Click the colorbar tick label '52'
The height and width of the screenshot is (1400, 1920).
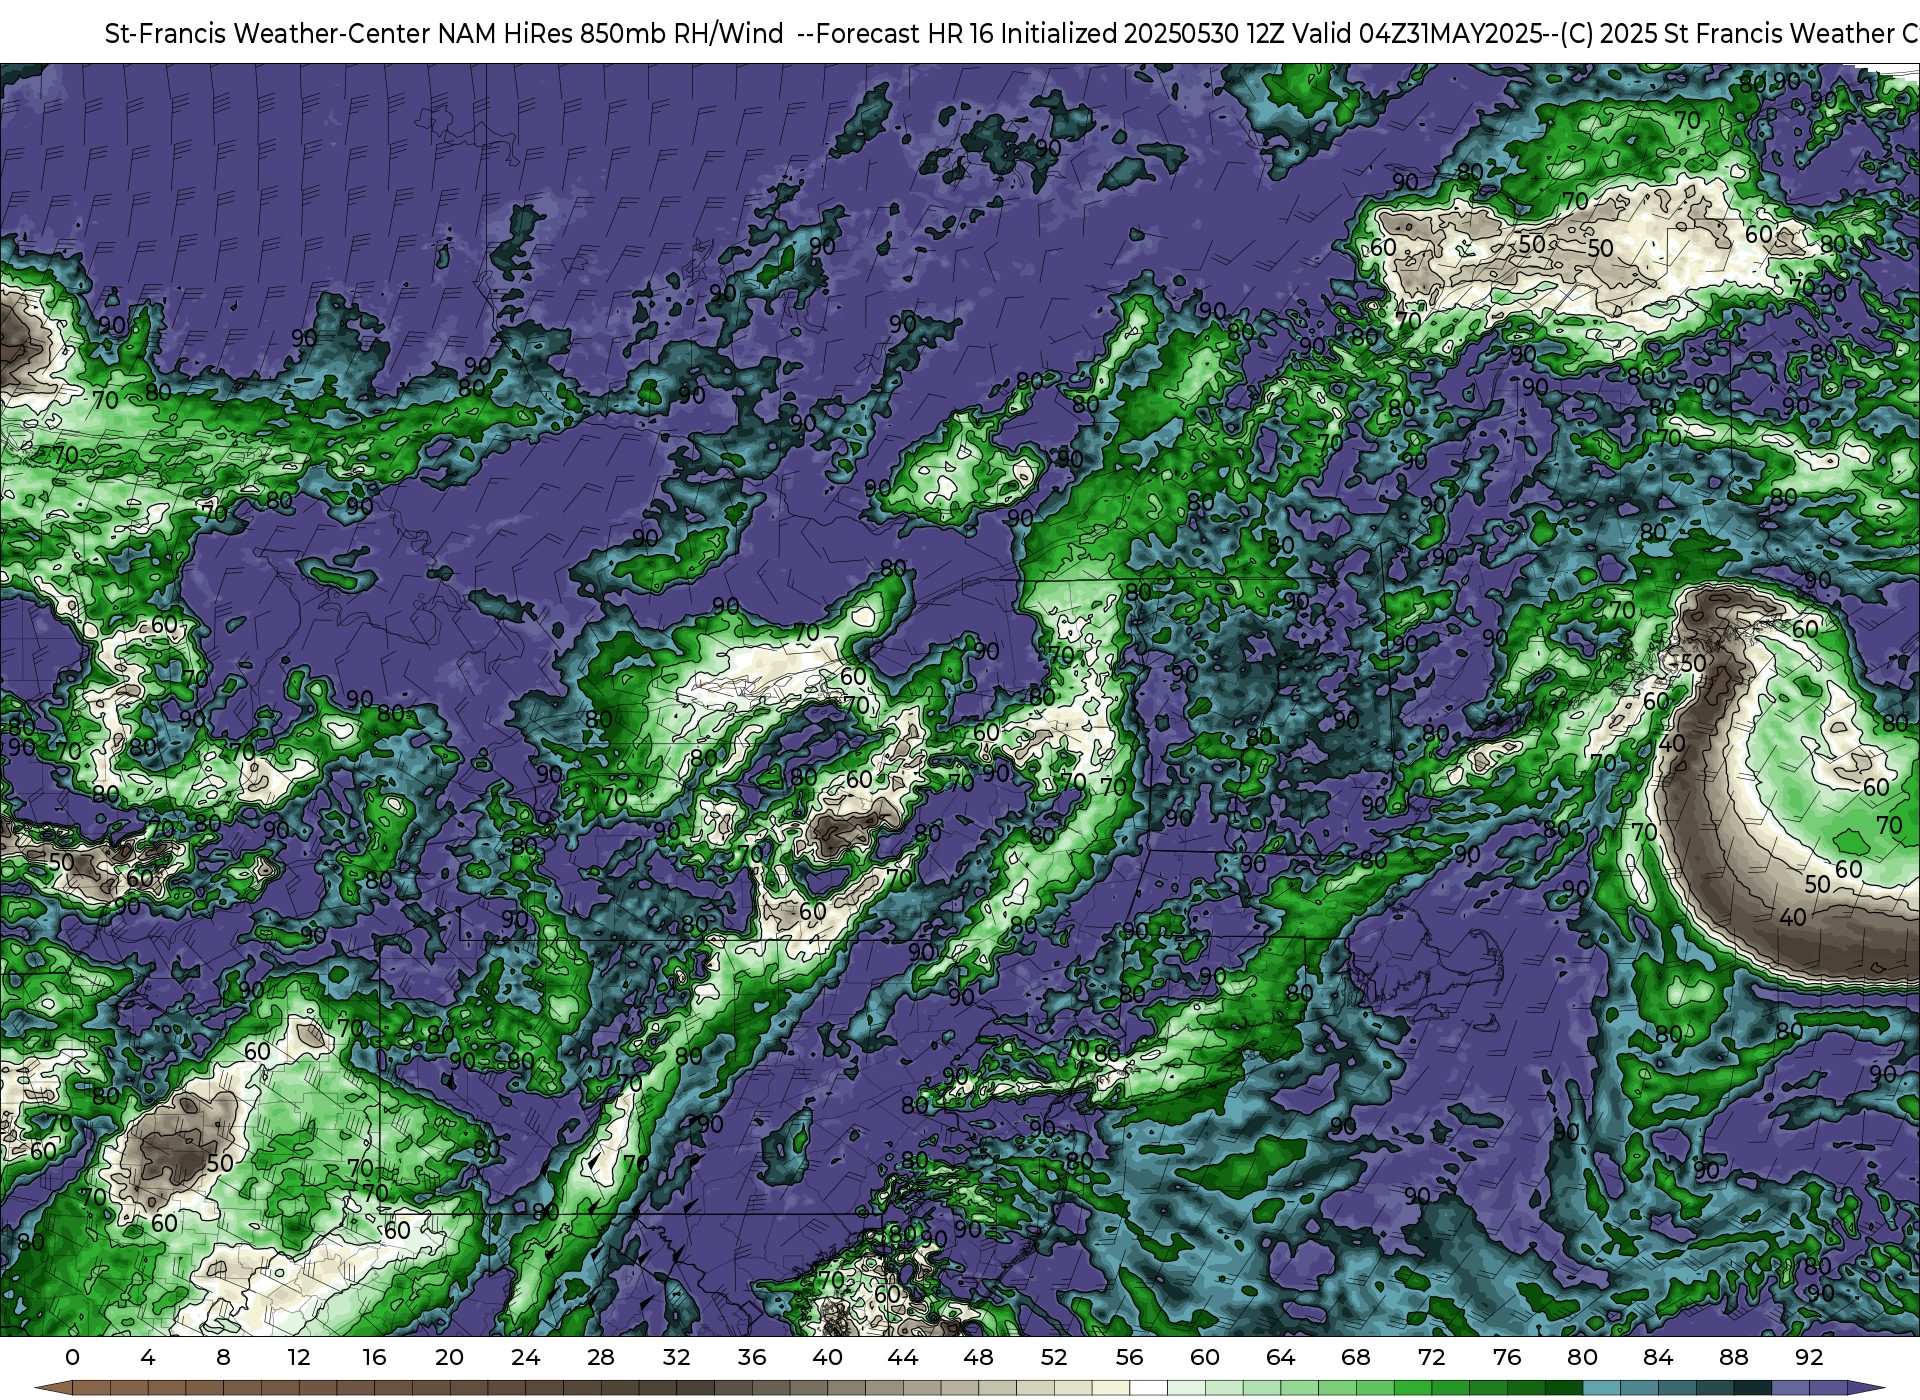tap(1054, 1357)
